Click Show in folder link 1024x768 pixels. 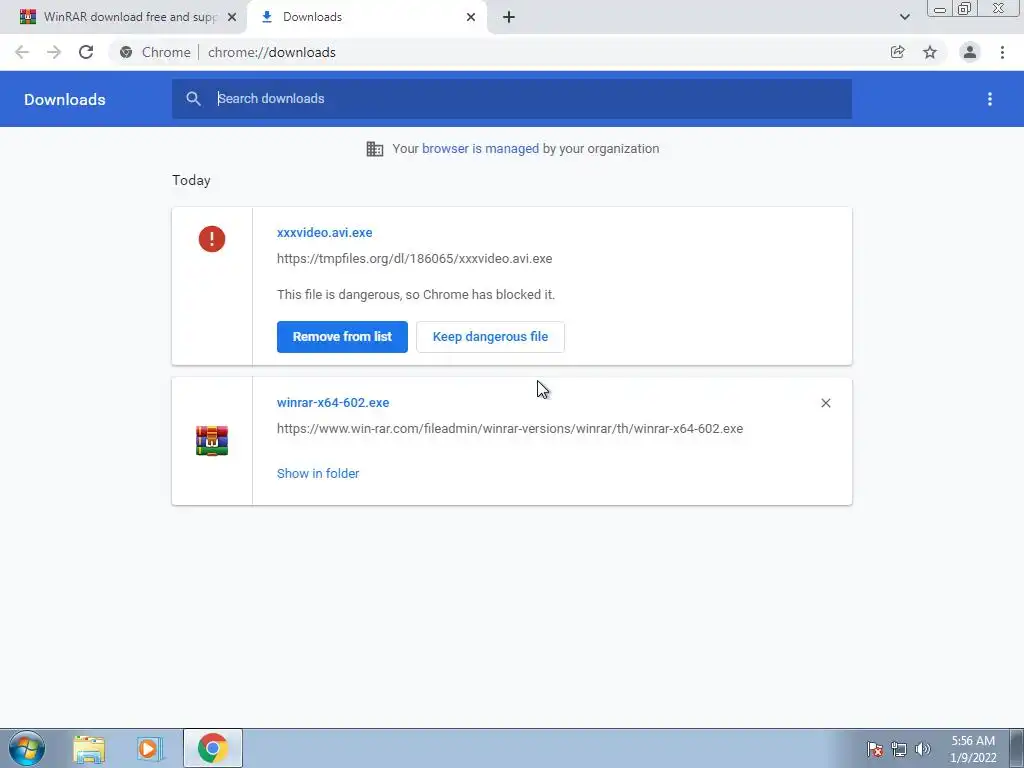point(318,473)
